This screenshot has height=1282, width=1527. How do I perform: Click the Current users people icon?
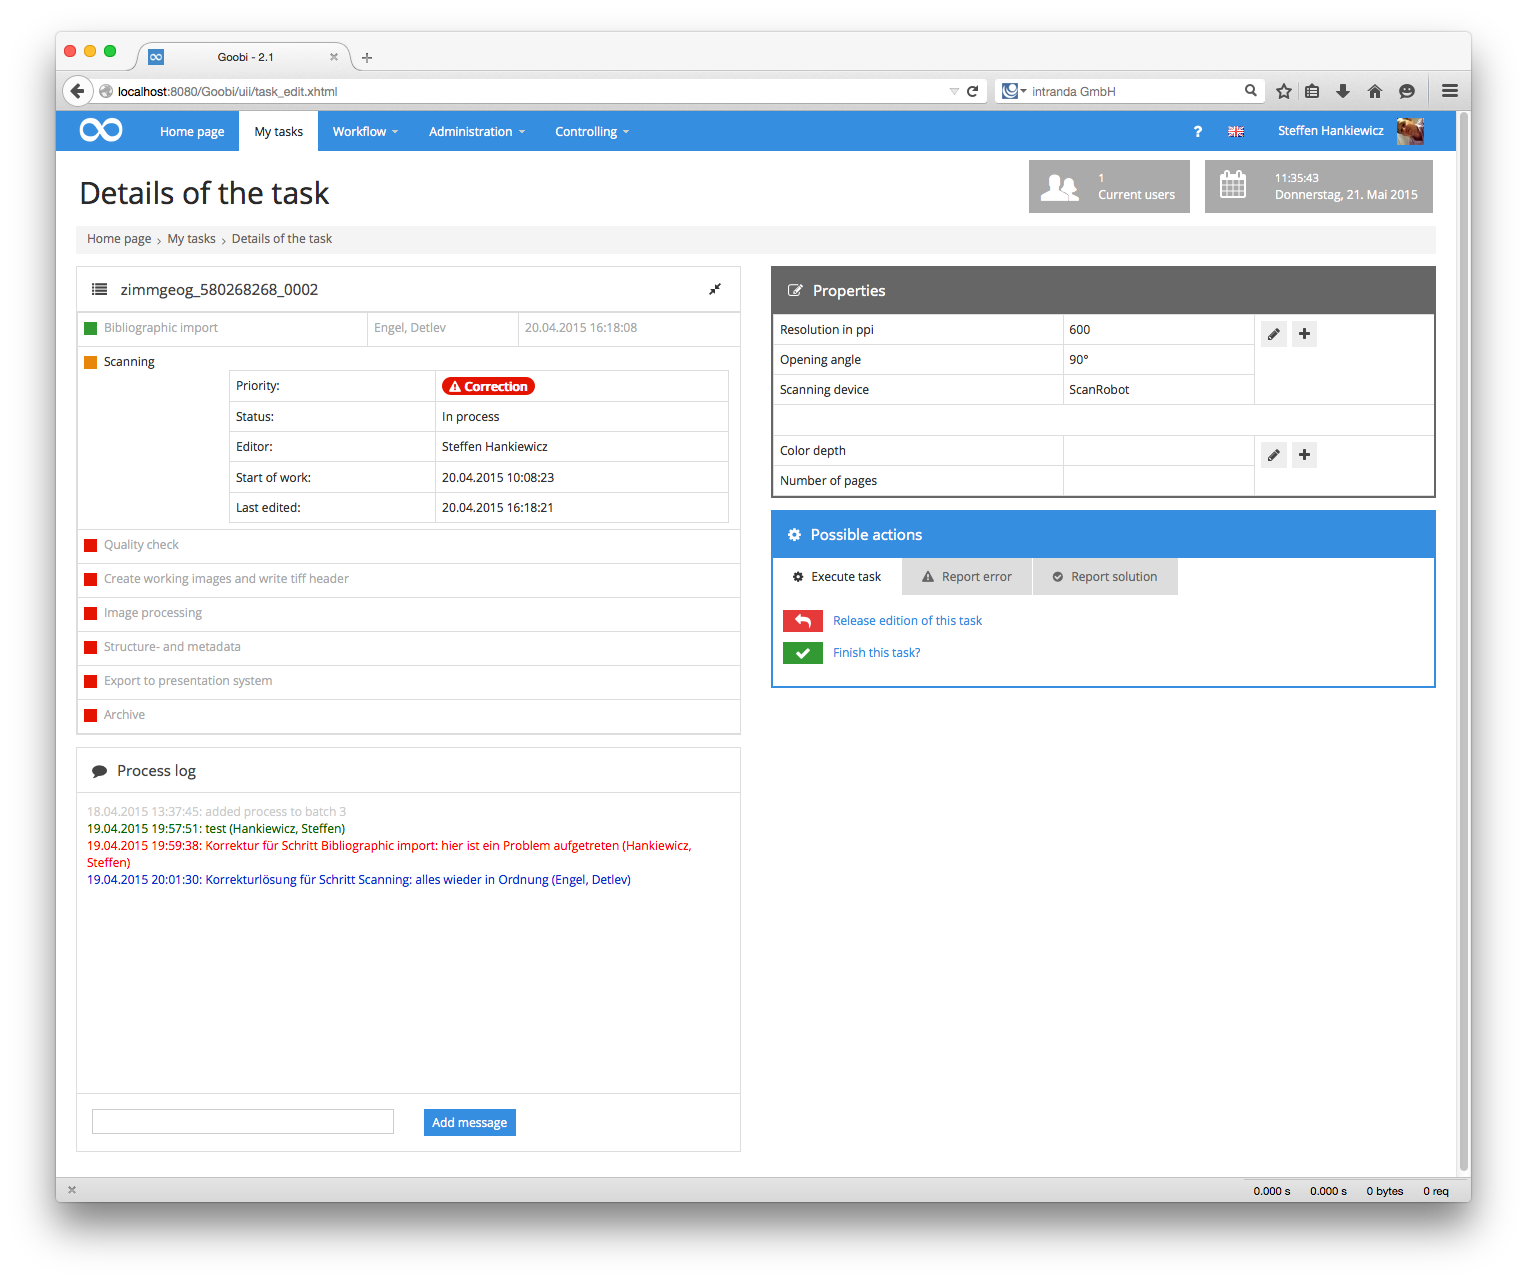(x=1060, y=187)
